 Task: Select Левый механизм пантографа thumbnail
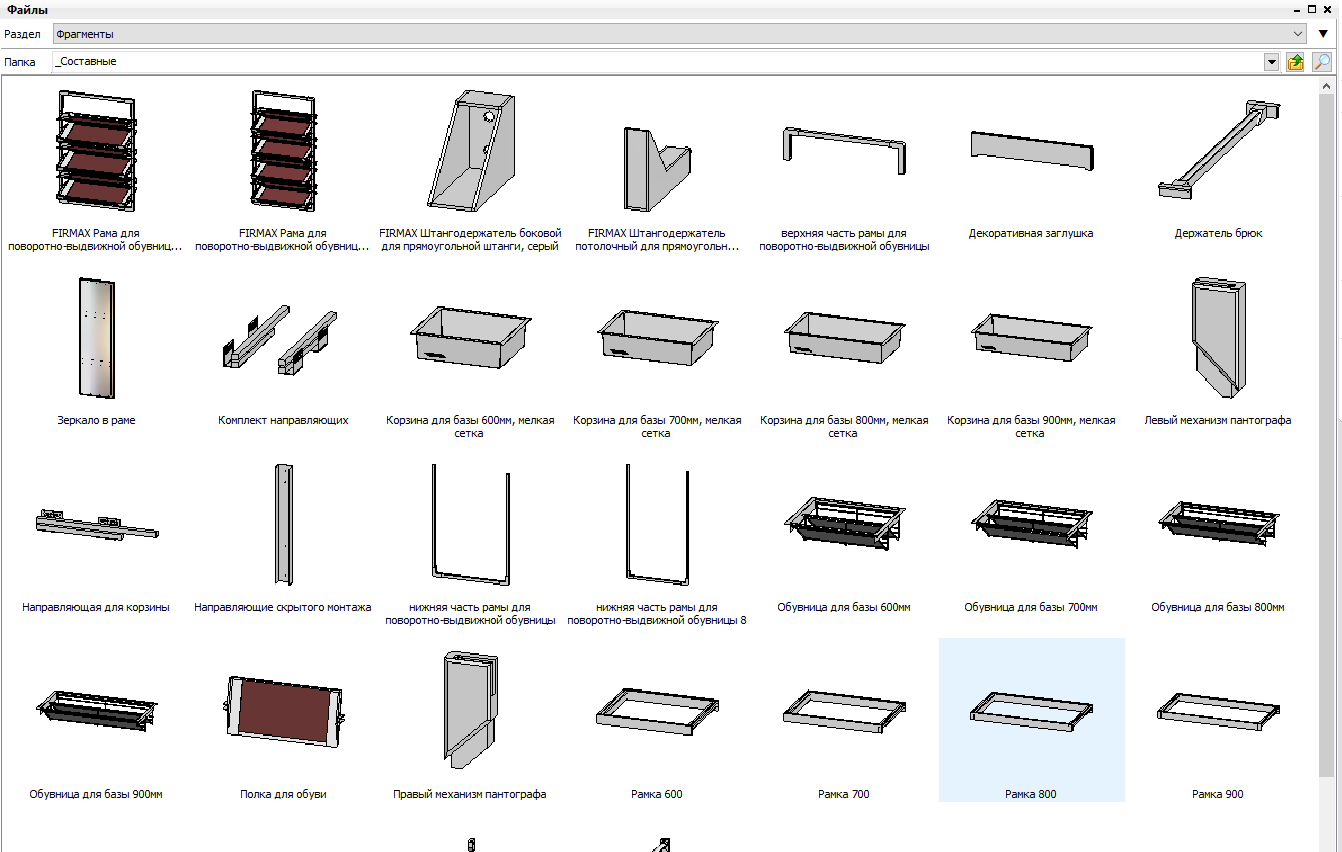coord(1218,338)
